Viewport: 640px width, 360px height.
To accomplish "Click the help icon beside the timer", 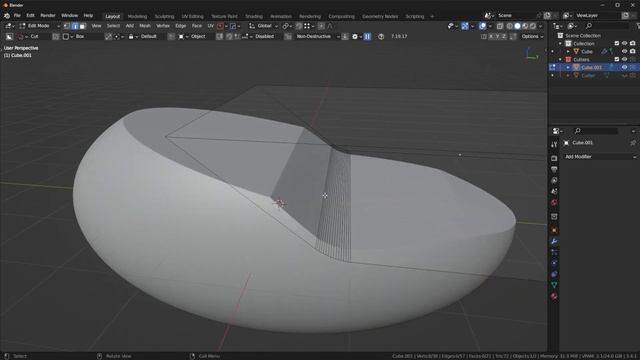I will (x=381, y=36).
